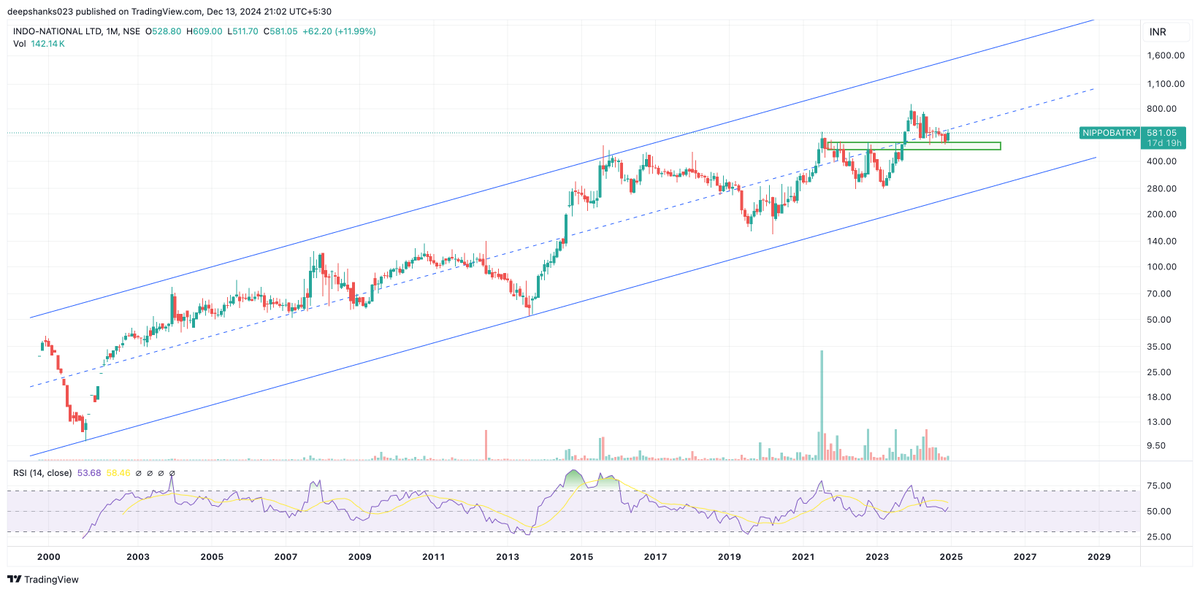Click the 2029 year on time axis
Viewport: 1200px width, 592px height.
pyautogui.click(x=1099, y=556)
